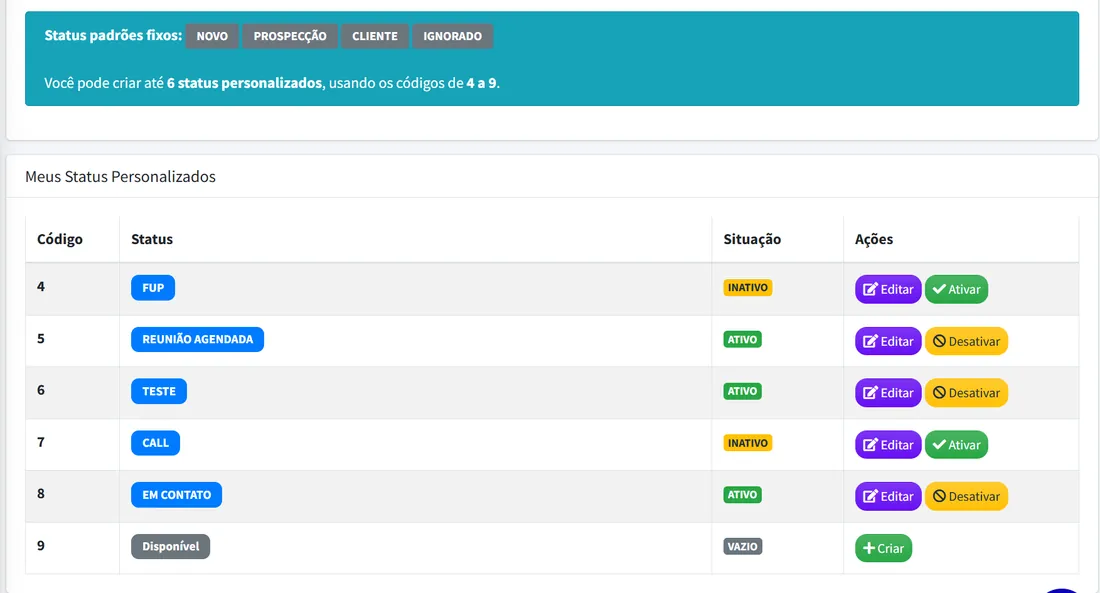Viewport: 1100px width, 593px height.
Task: Click the Meus Status Personalizados heading
Action: tap(120, 177)
